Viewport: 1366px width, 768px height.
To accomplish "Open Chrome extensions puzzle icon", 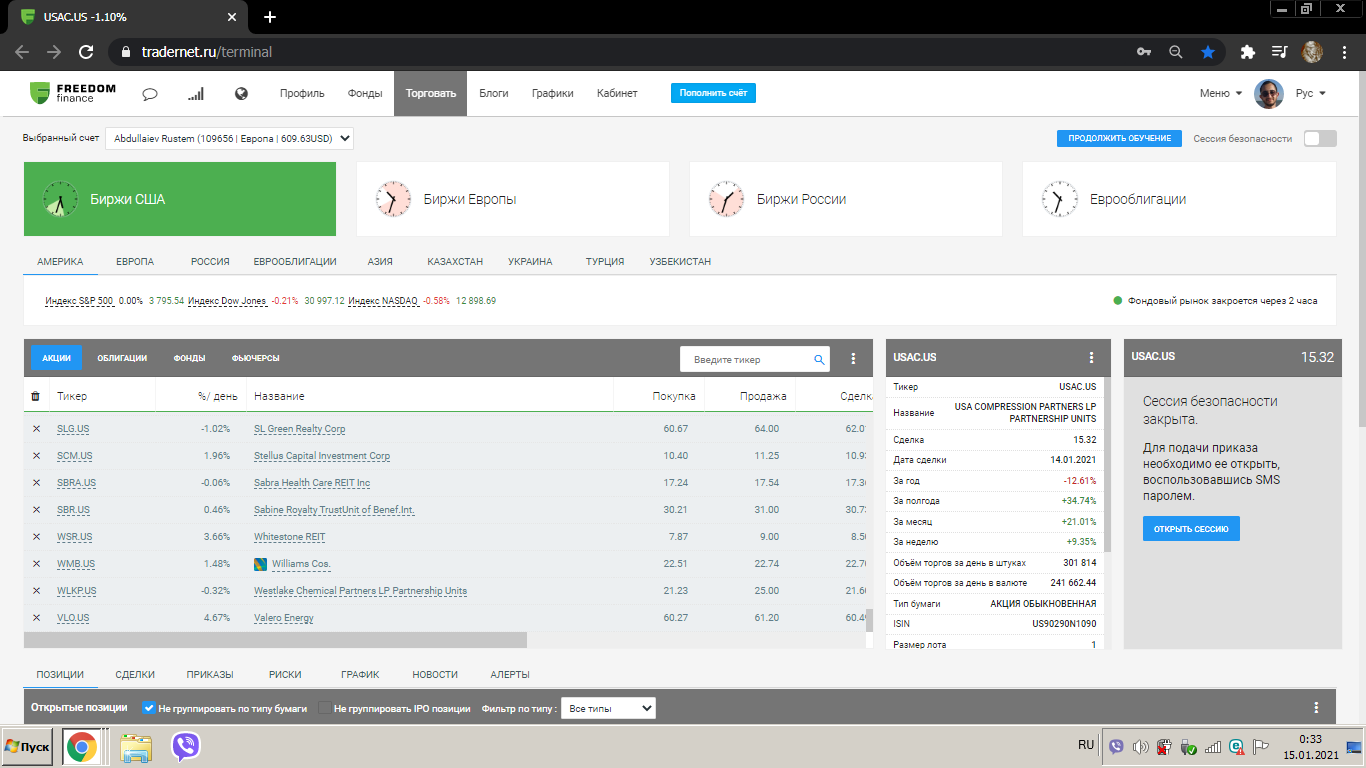I will click(1247, 52).
